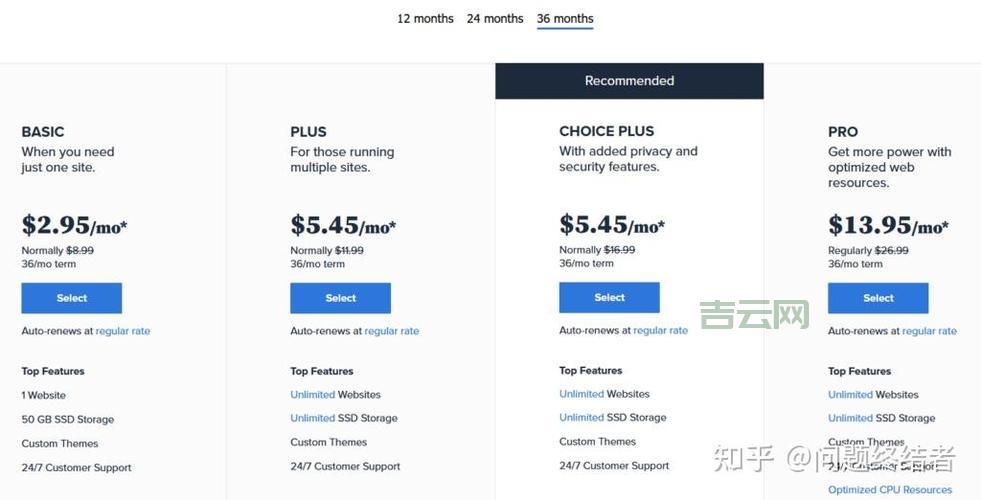Open Unlimited Websites link in CHOICE PLUS

(x=582, y=394)
